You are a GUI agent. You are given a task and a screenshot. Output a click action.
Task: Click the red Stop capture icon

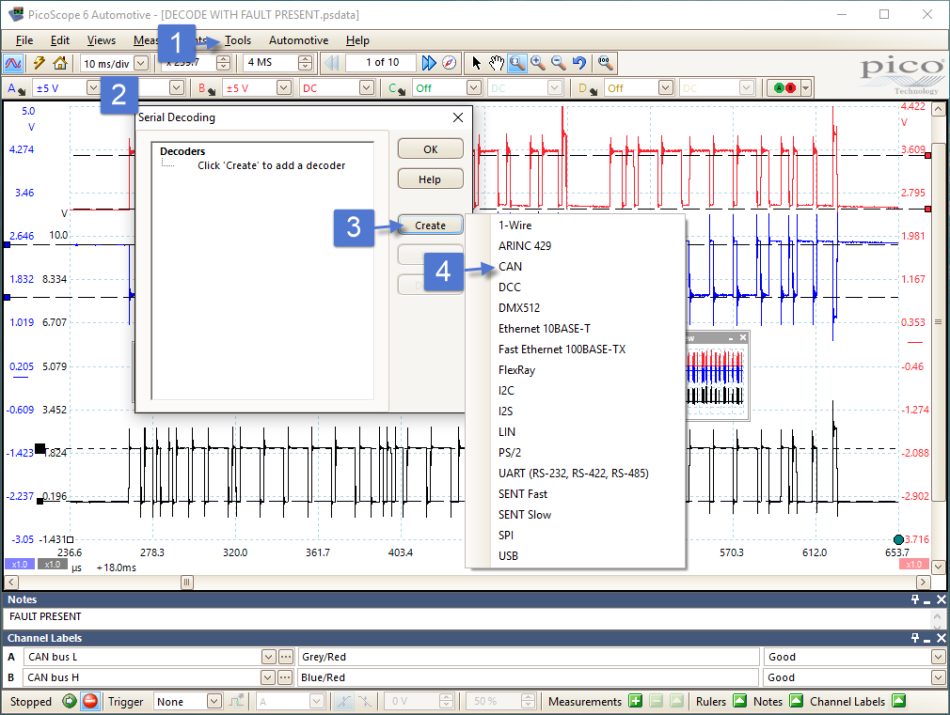click(90, 701)
